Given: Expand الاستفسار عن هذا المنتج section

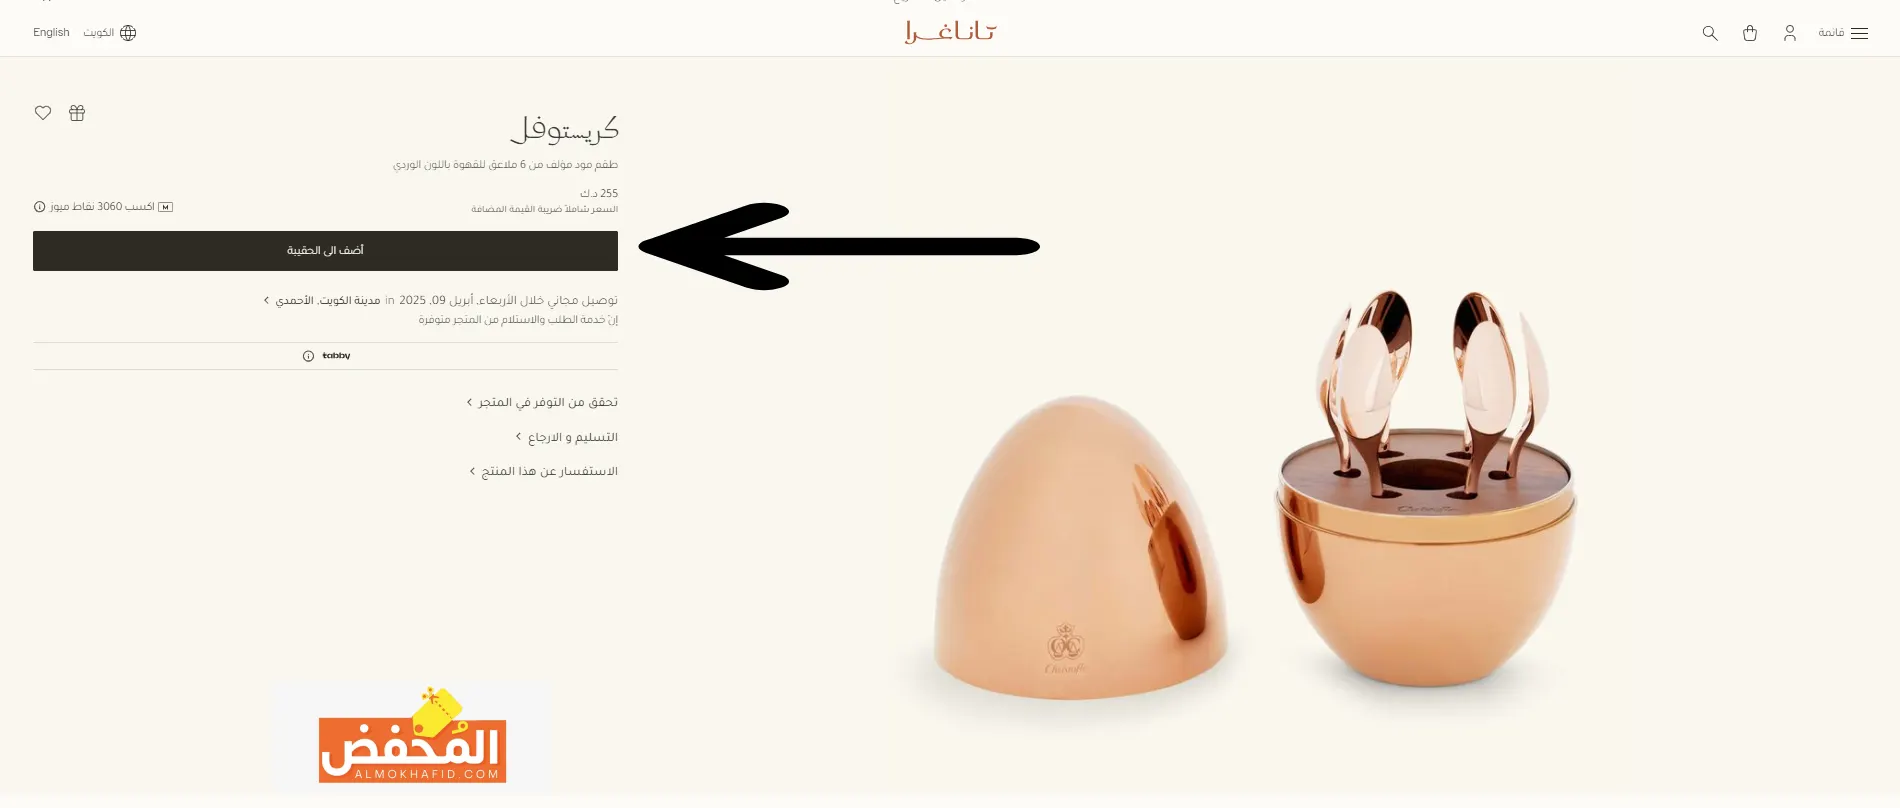Looking at the screenshot, I should pos(544,471).
